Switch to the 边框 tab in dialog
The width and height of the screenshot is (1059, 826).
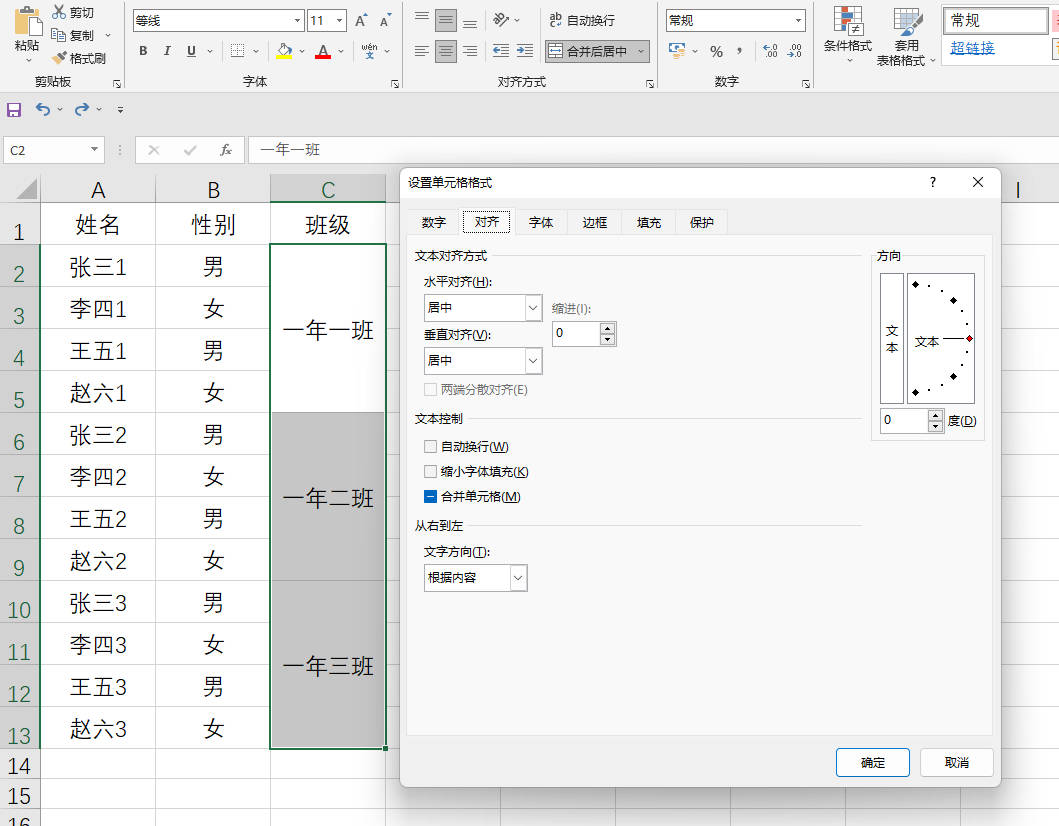595,222
